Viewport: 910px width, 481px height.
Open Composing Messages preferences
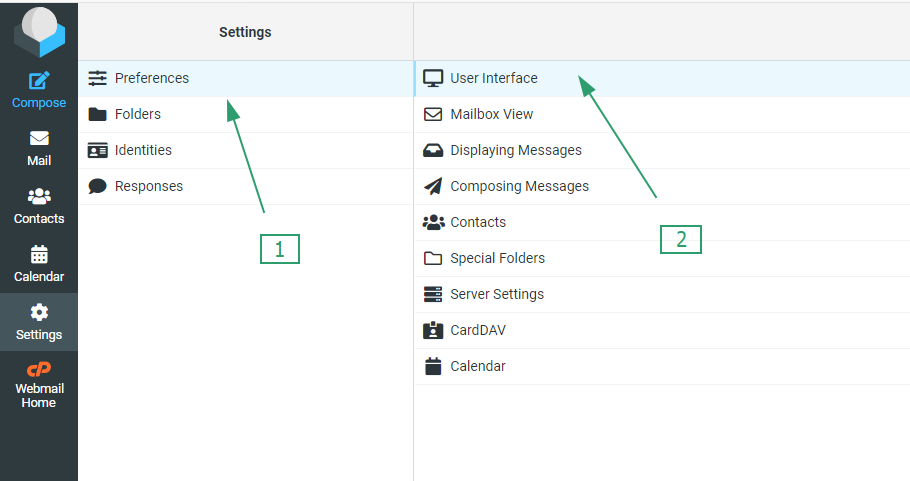(519, 186)
